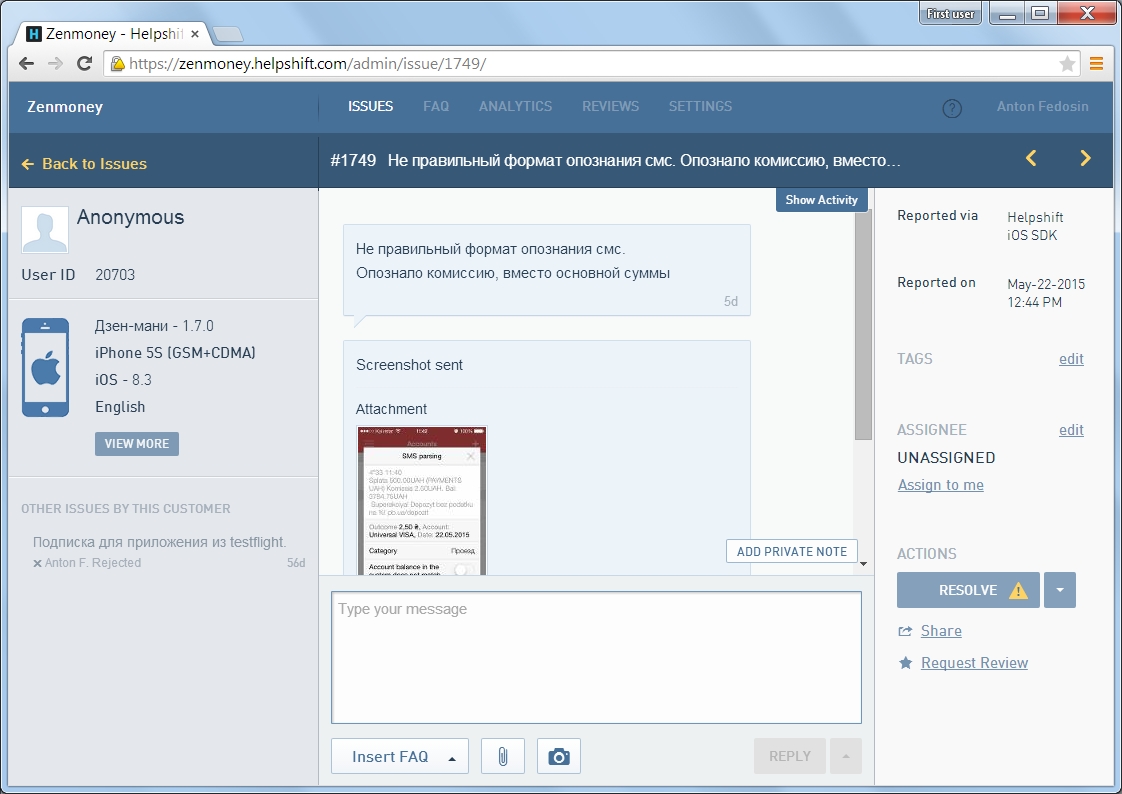Viewport: 1122px width, 794px height.
Task: Click the browser forward arrow
Action: 55,64
